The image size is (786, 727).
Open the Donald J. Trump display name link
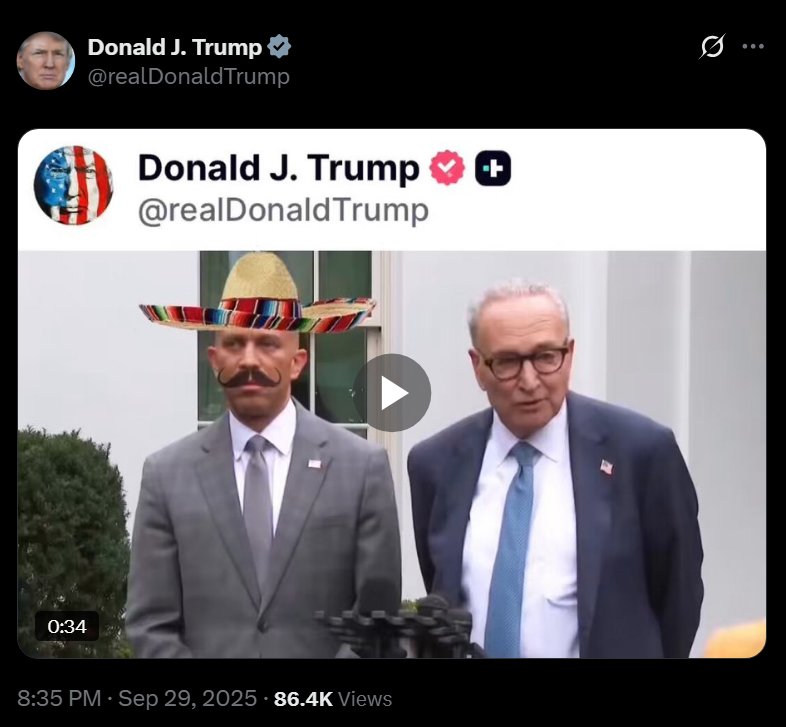tap(175, 47)
